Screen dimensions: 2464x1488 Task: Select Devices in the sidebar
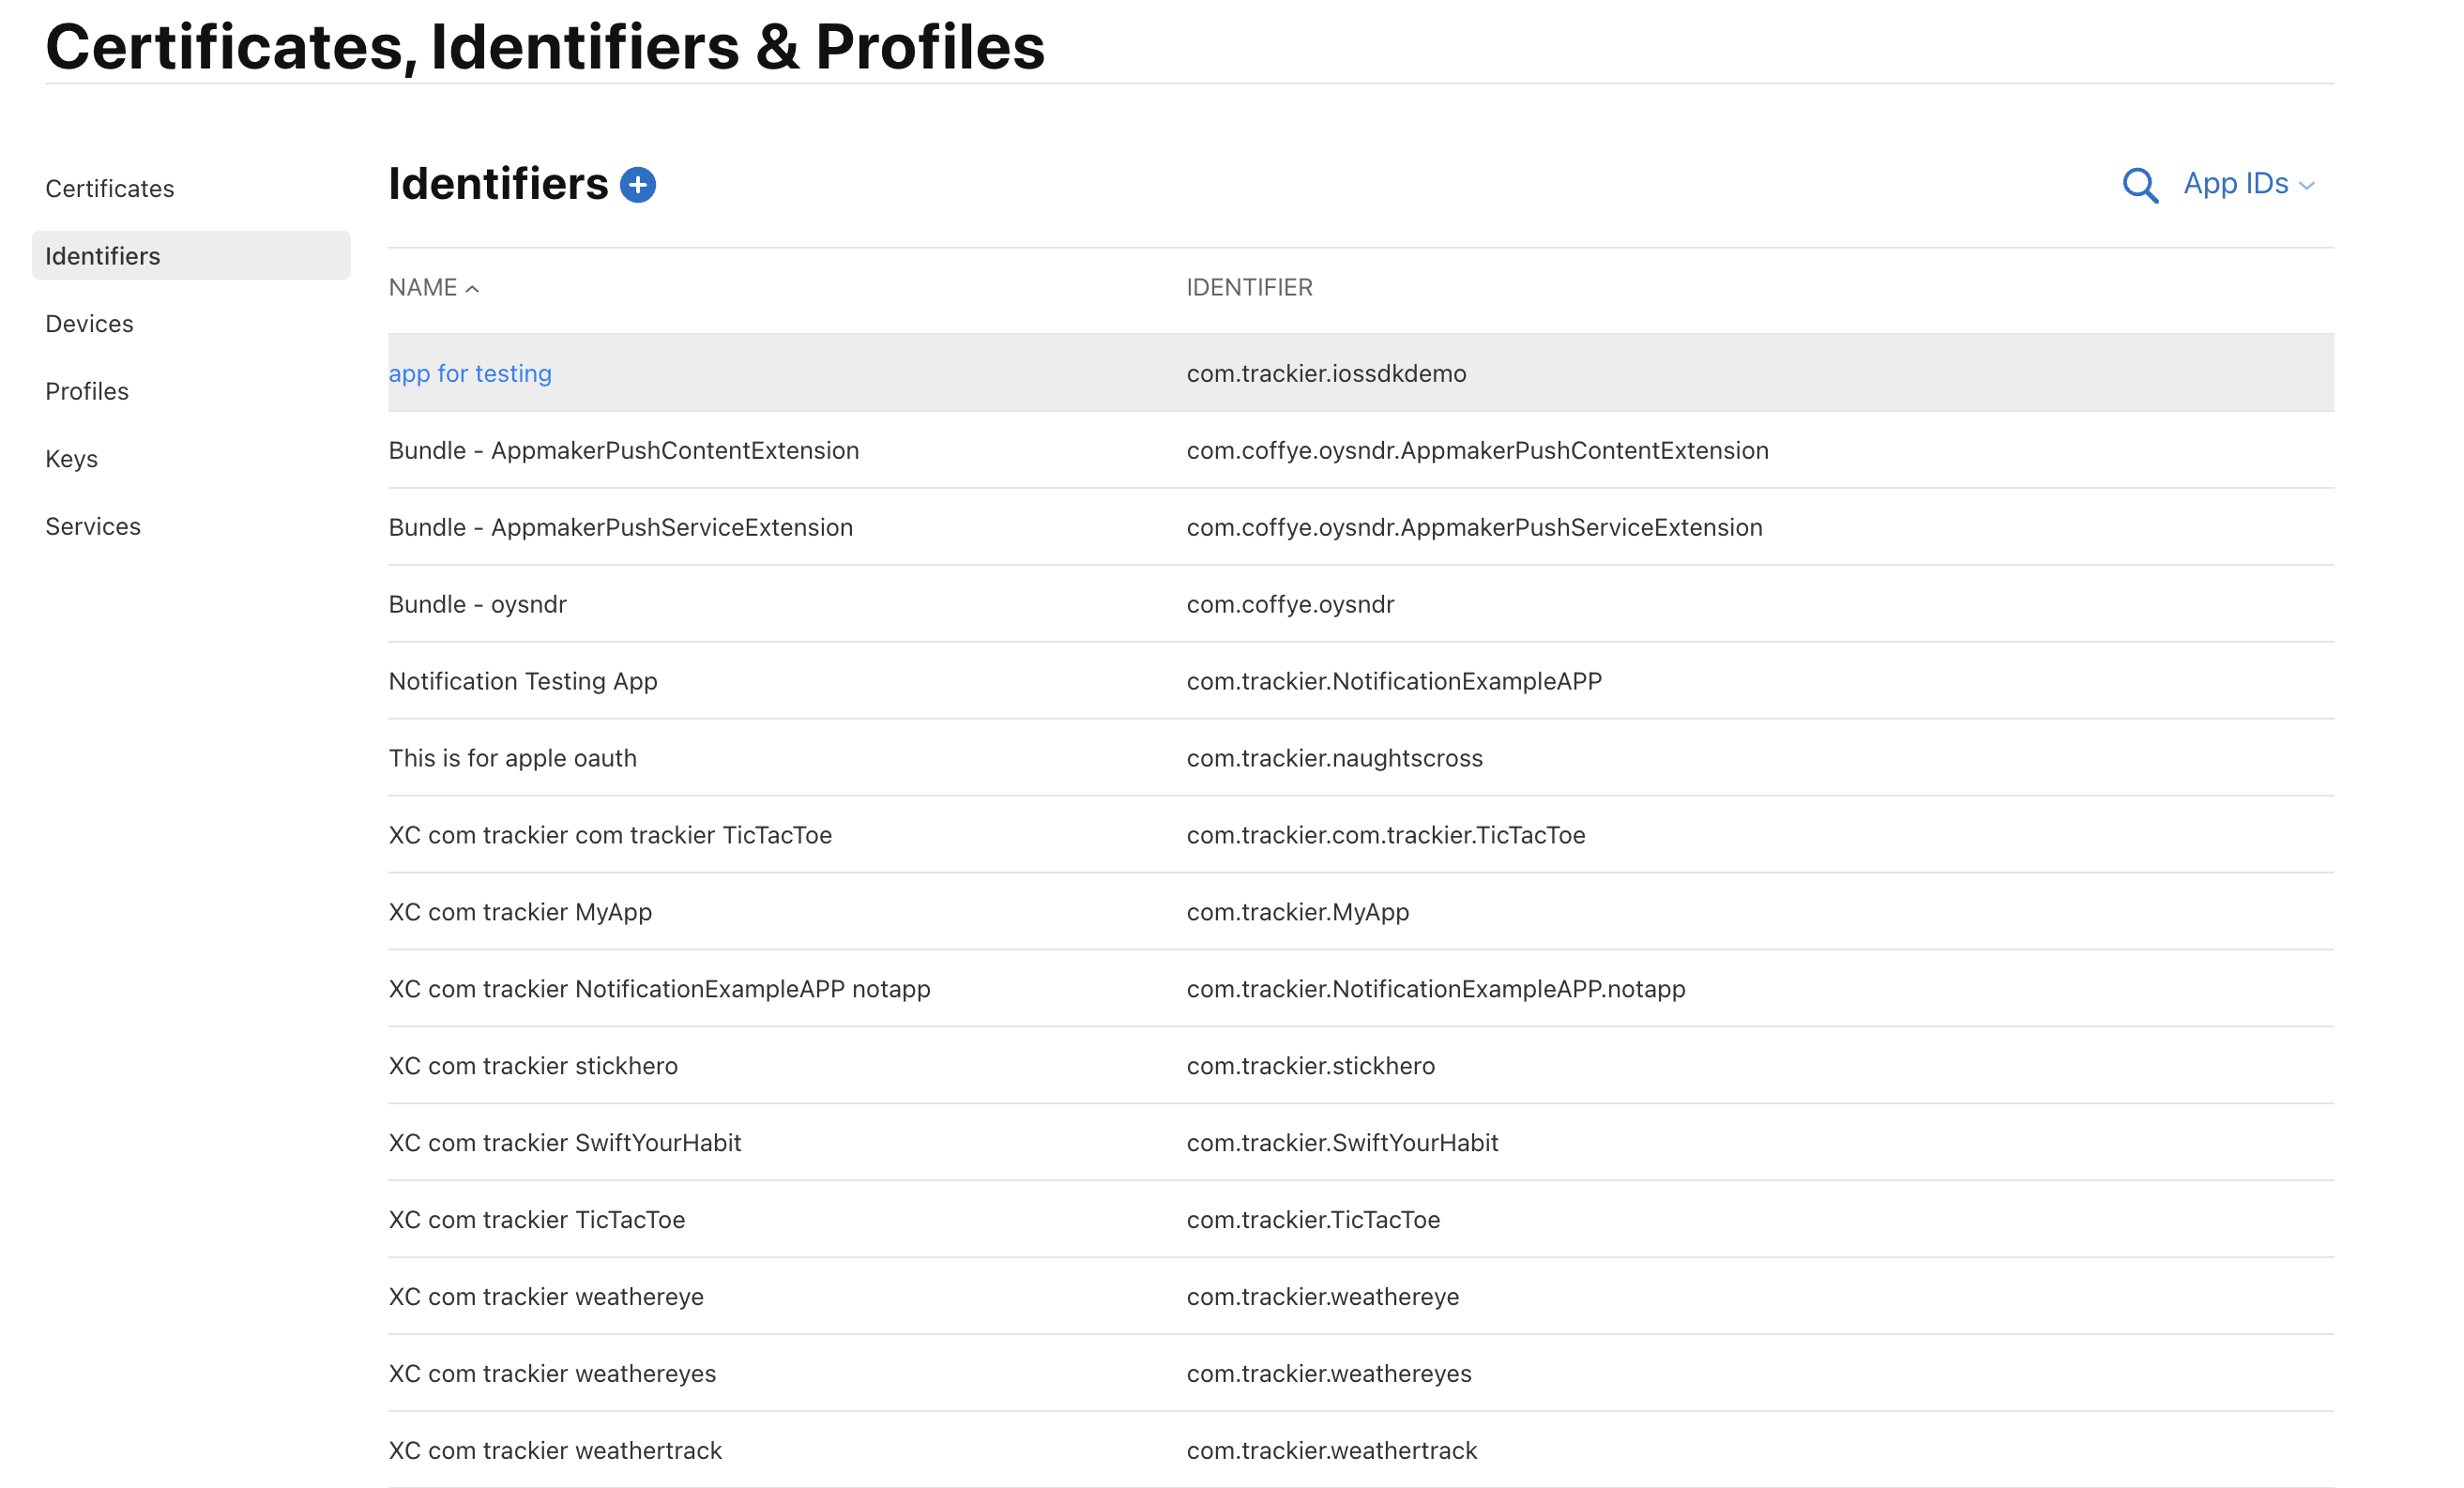point(89,323)
